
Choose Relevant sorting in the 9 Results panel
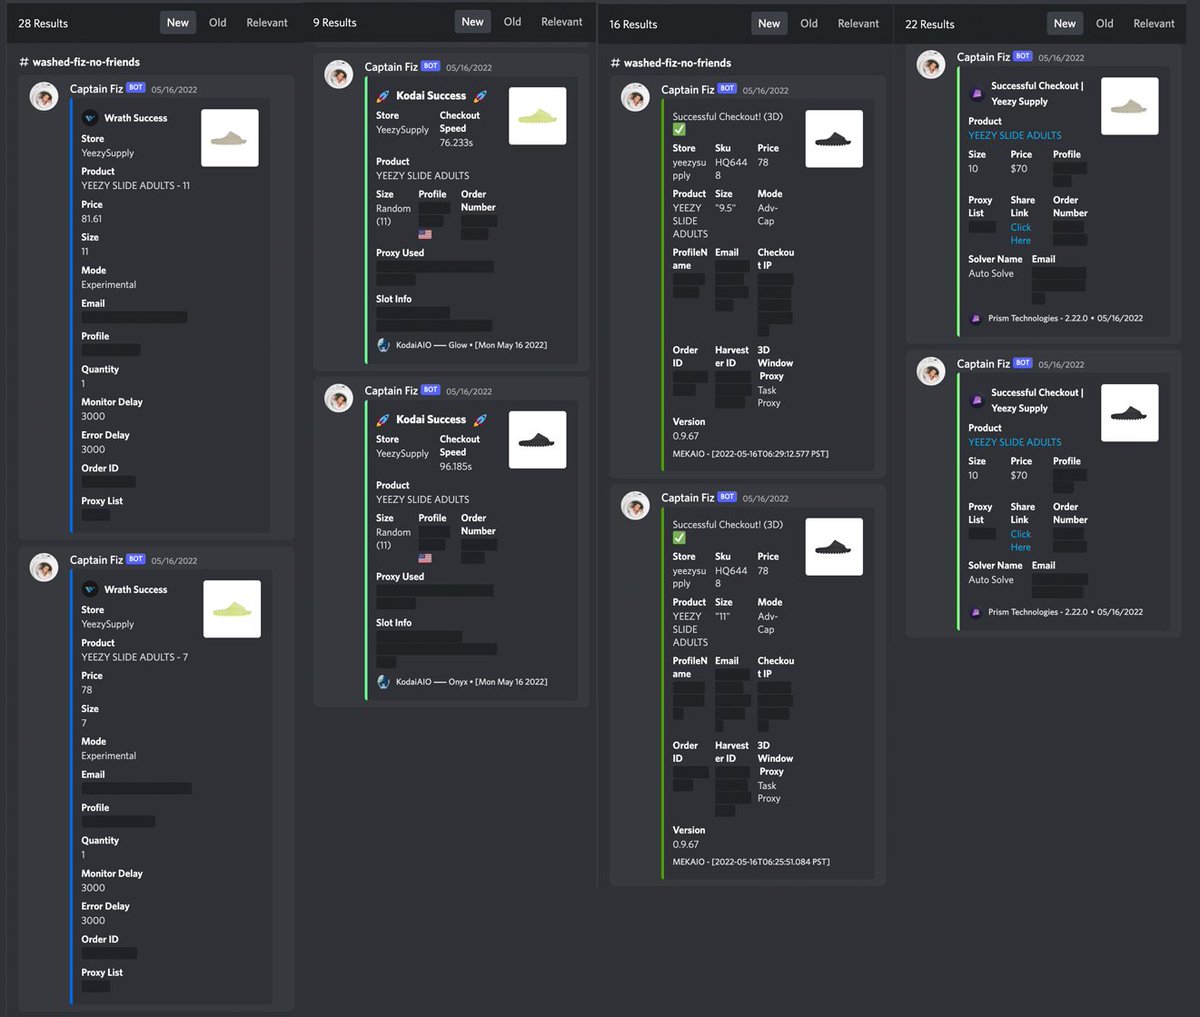pos(562,22)
